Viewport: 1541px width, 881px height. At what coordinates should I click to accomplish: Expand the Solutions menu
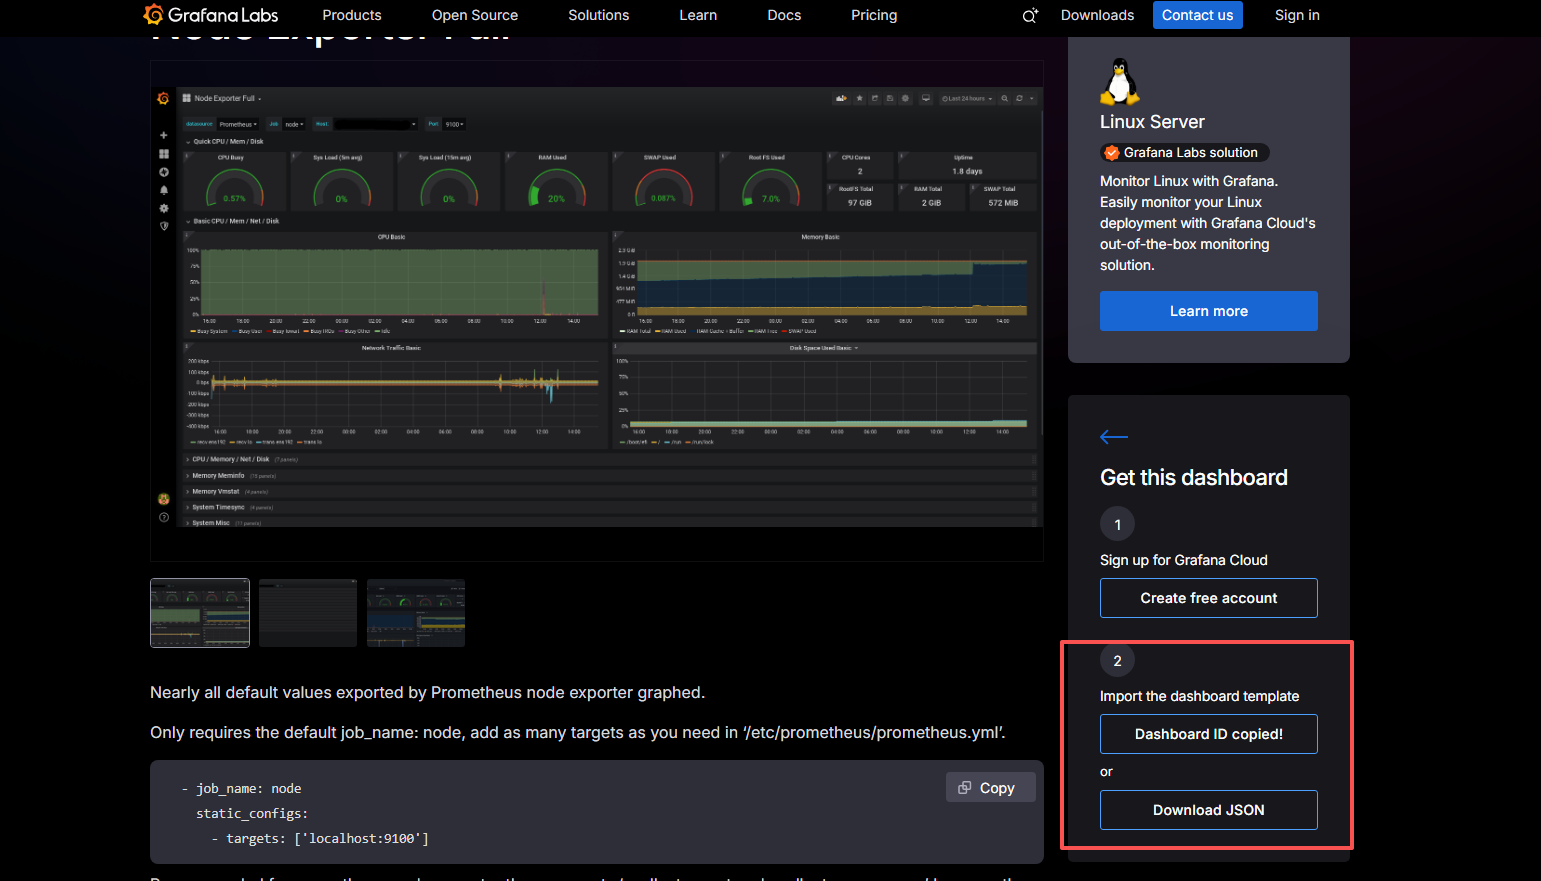(598, 15)
